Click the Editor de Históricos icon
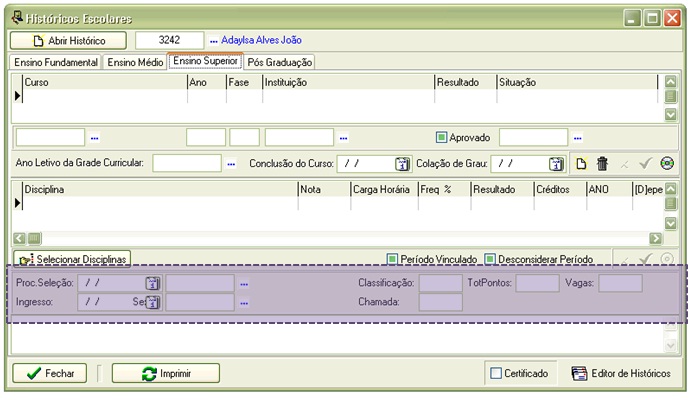Image resolution: width=695 pixels, height=400 pixels. [x=579, y=373]
